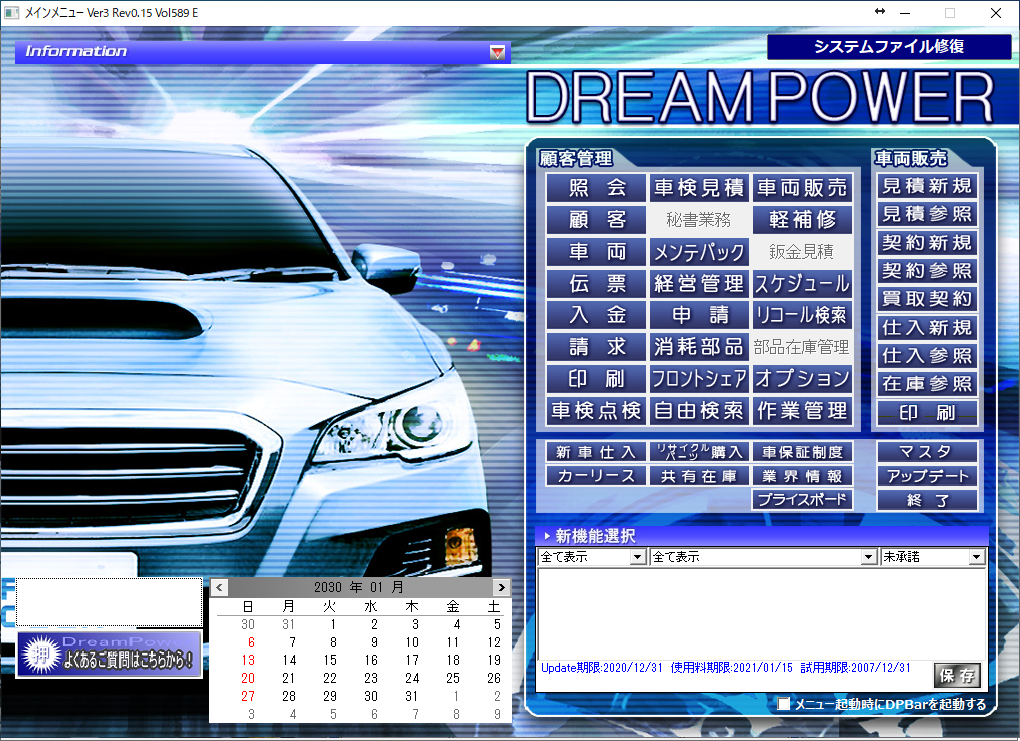Screen dimensions: 1020x741
Task: Open 業界情報 button
Action: pos(802,476)
